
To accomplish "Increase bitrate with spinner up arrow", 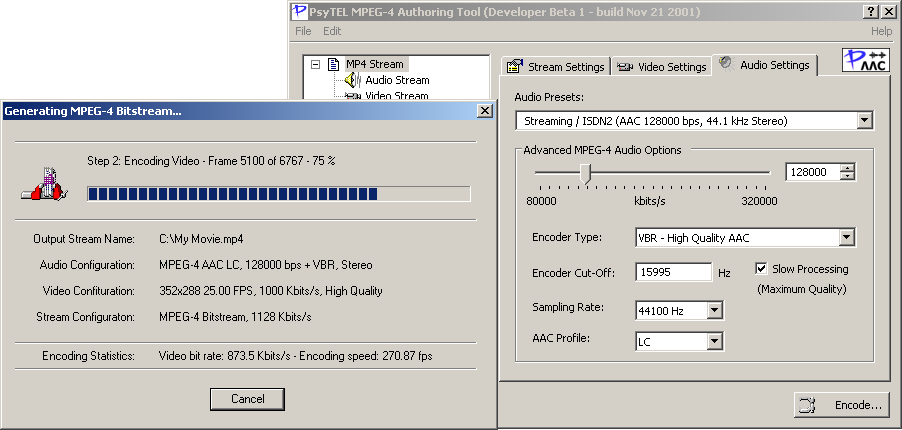I will (848, 168).
